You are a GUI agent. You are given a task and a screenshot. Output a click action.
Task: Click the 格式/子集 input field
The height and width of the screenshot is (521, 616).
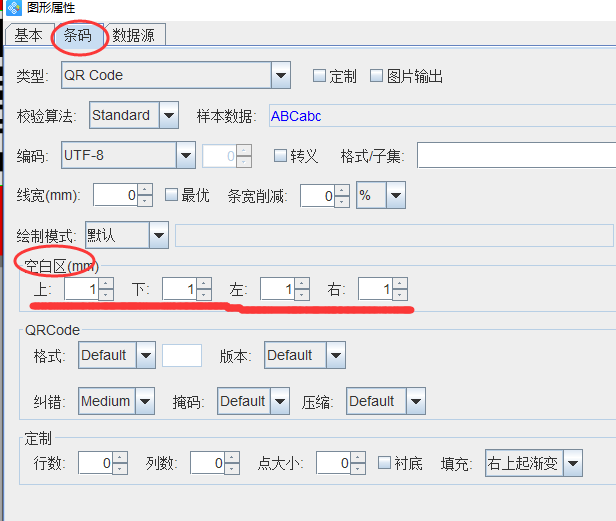point(515,155)
